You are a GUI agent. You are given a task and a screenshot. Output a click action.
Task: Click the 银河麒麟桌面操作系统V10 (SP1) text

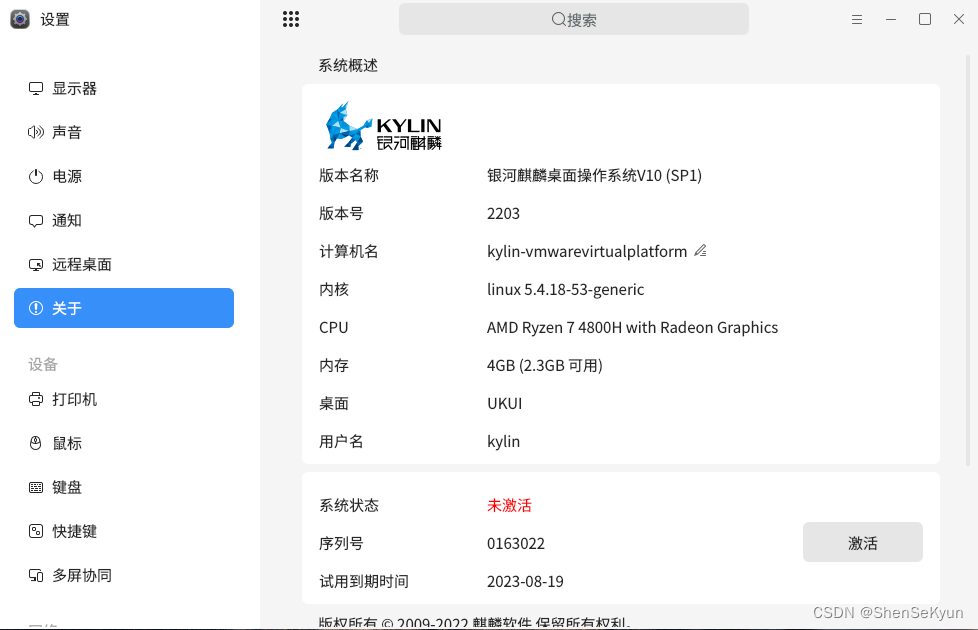tap(594, 175)
